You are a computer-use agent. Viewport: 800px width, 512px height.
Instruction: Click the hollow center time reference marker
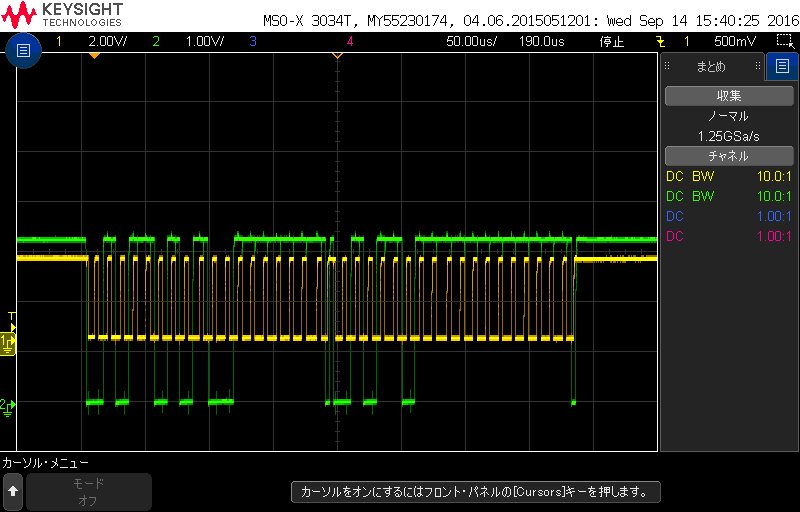coord(337,55)
